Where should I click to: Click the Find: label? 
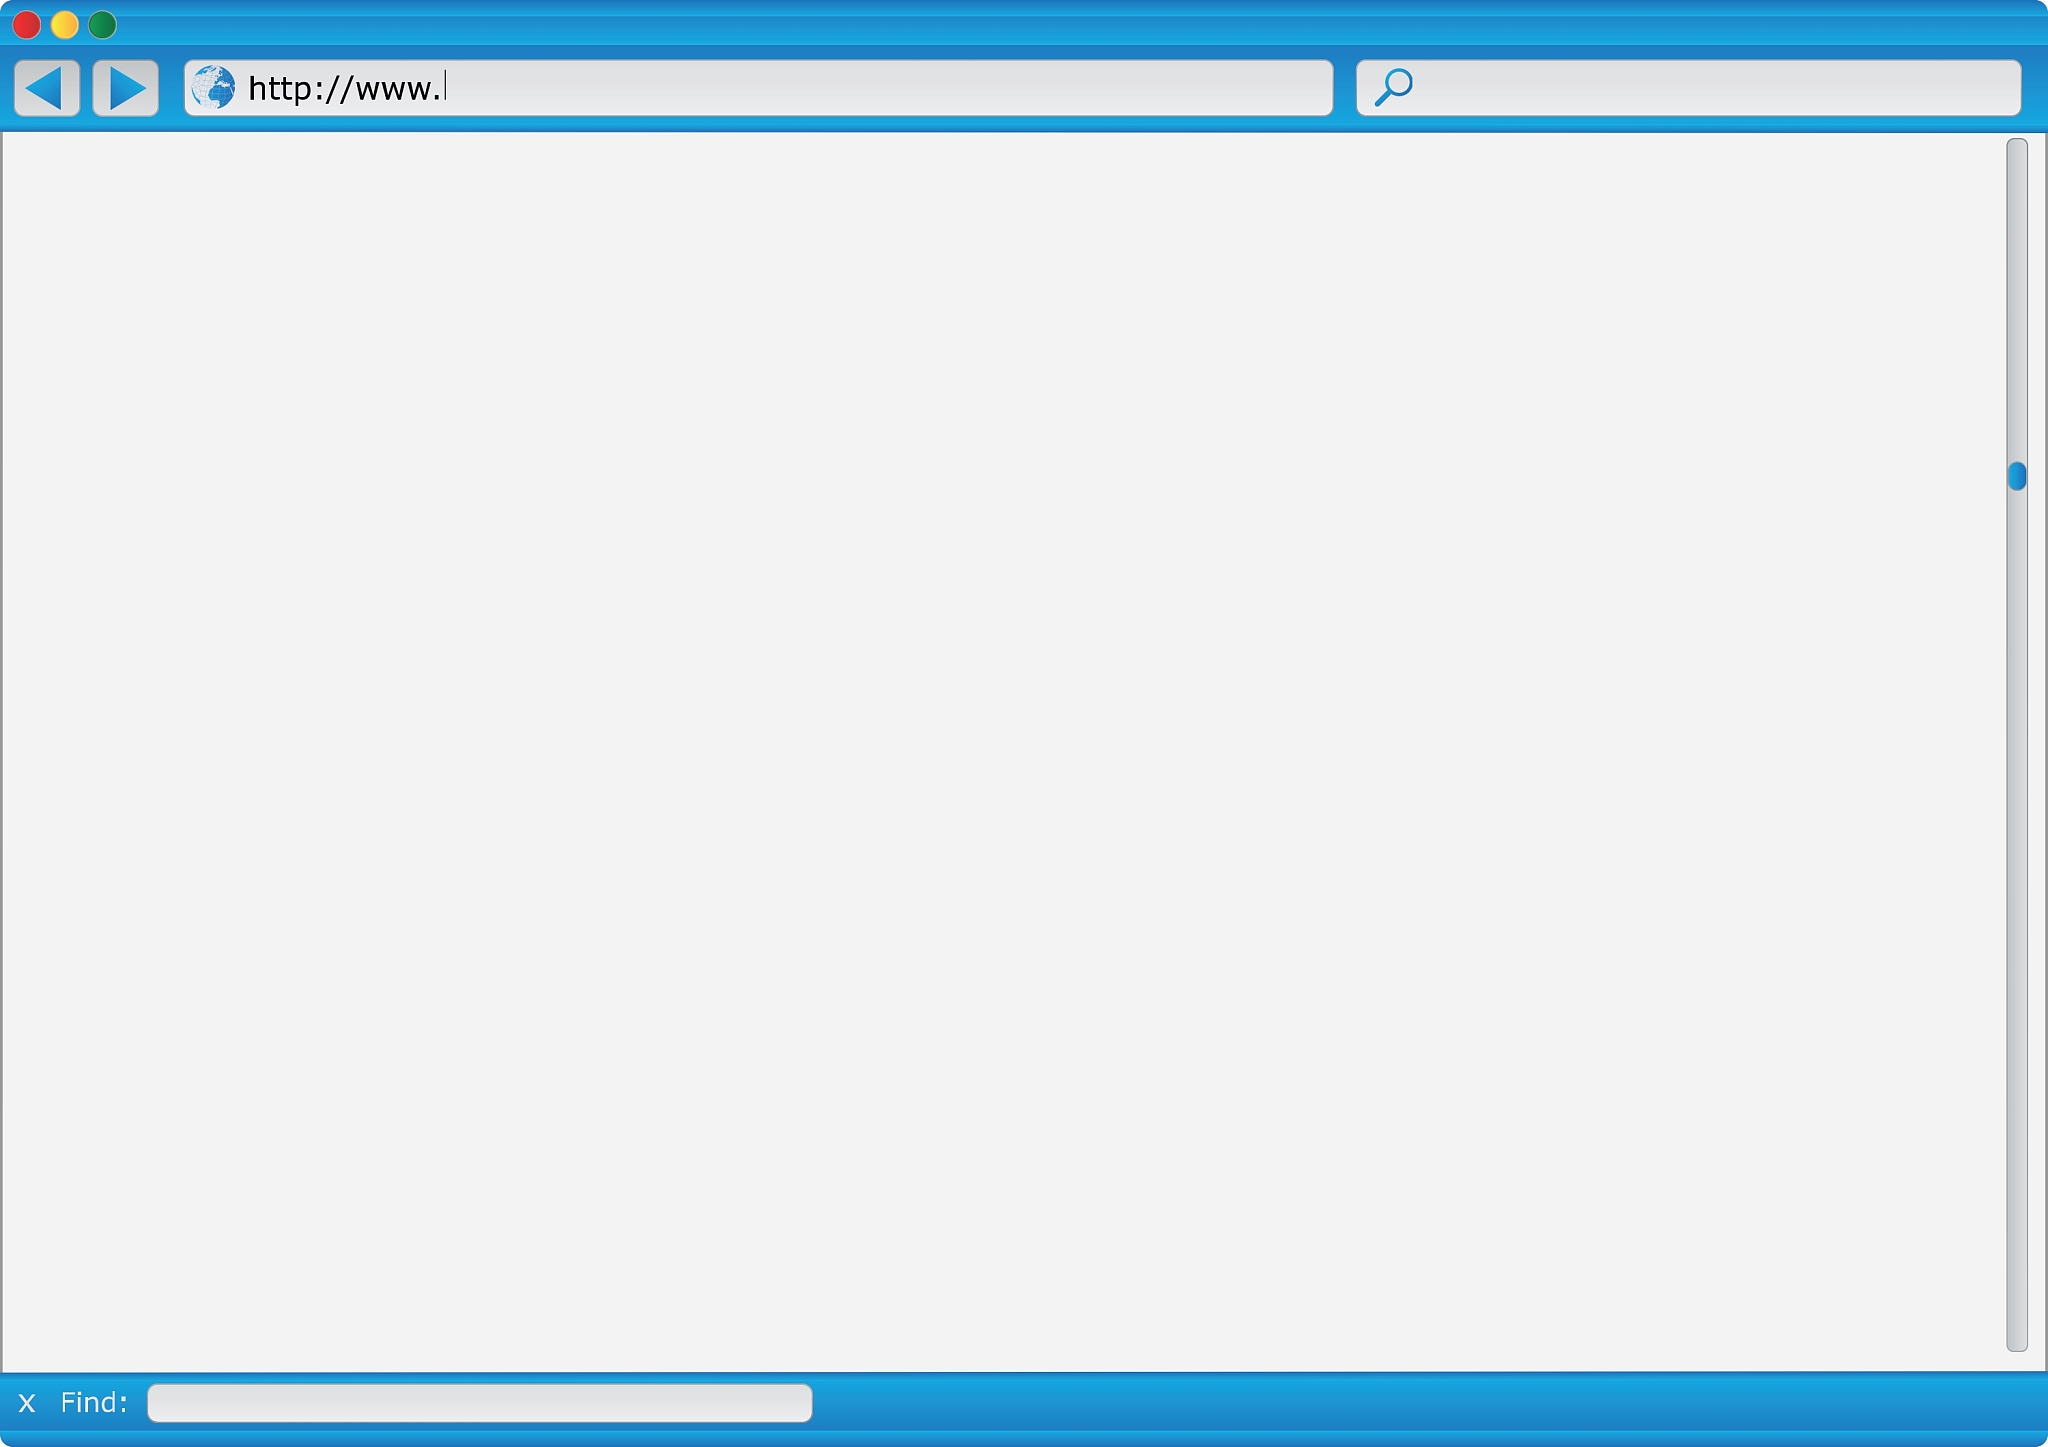coord(94,1403)
